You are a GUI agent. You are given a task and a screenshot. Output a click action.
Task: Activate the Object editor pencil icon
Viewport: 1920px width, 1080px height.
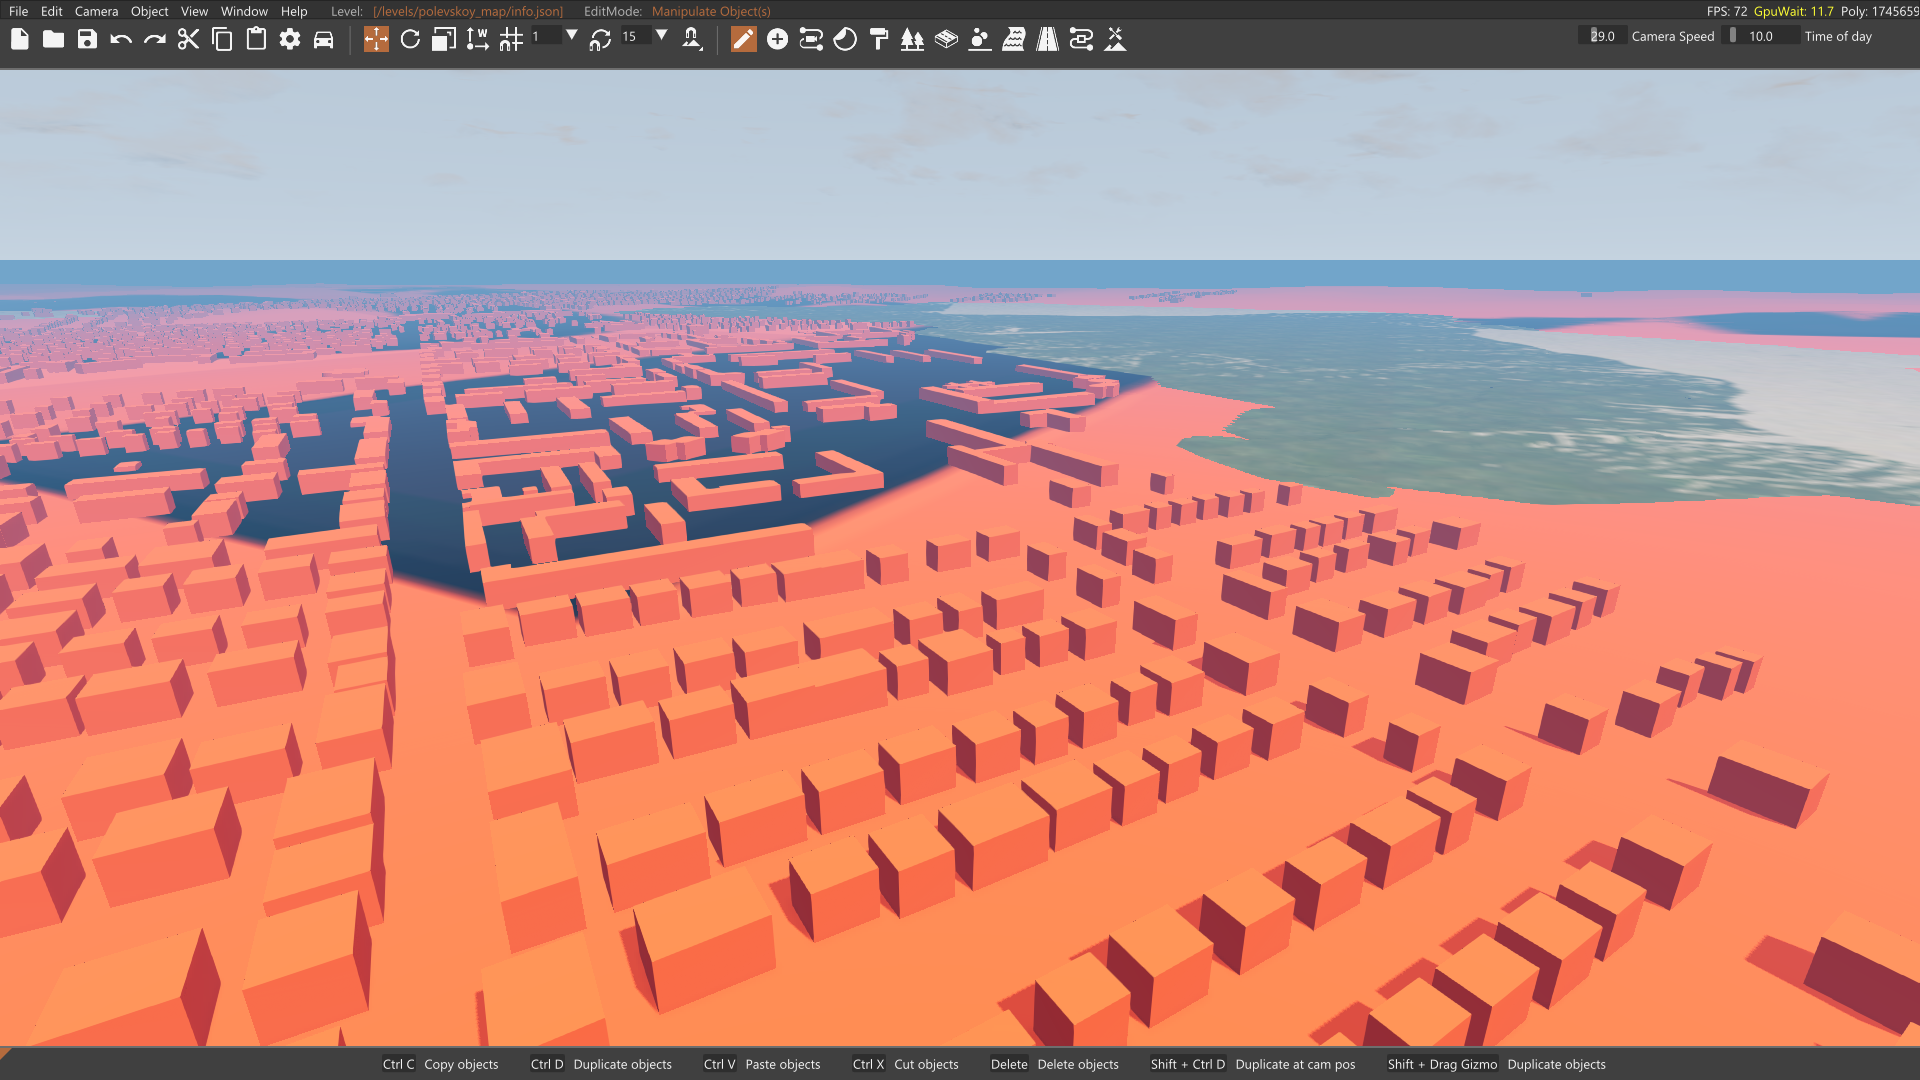coord(743,39)
